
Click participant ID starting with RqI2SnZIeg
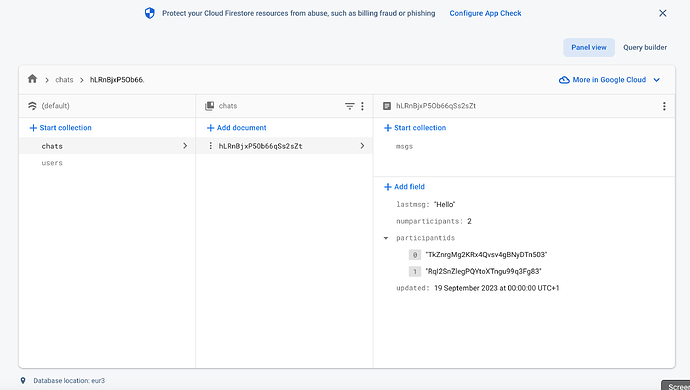point(484,271)
